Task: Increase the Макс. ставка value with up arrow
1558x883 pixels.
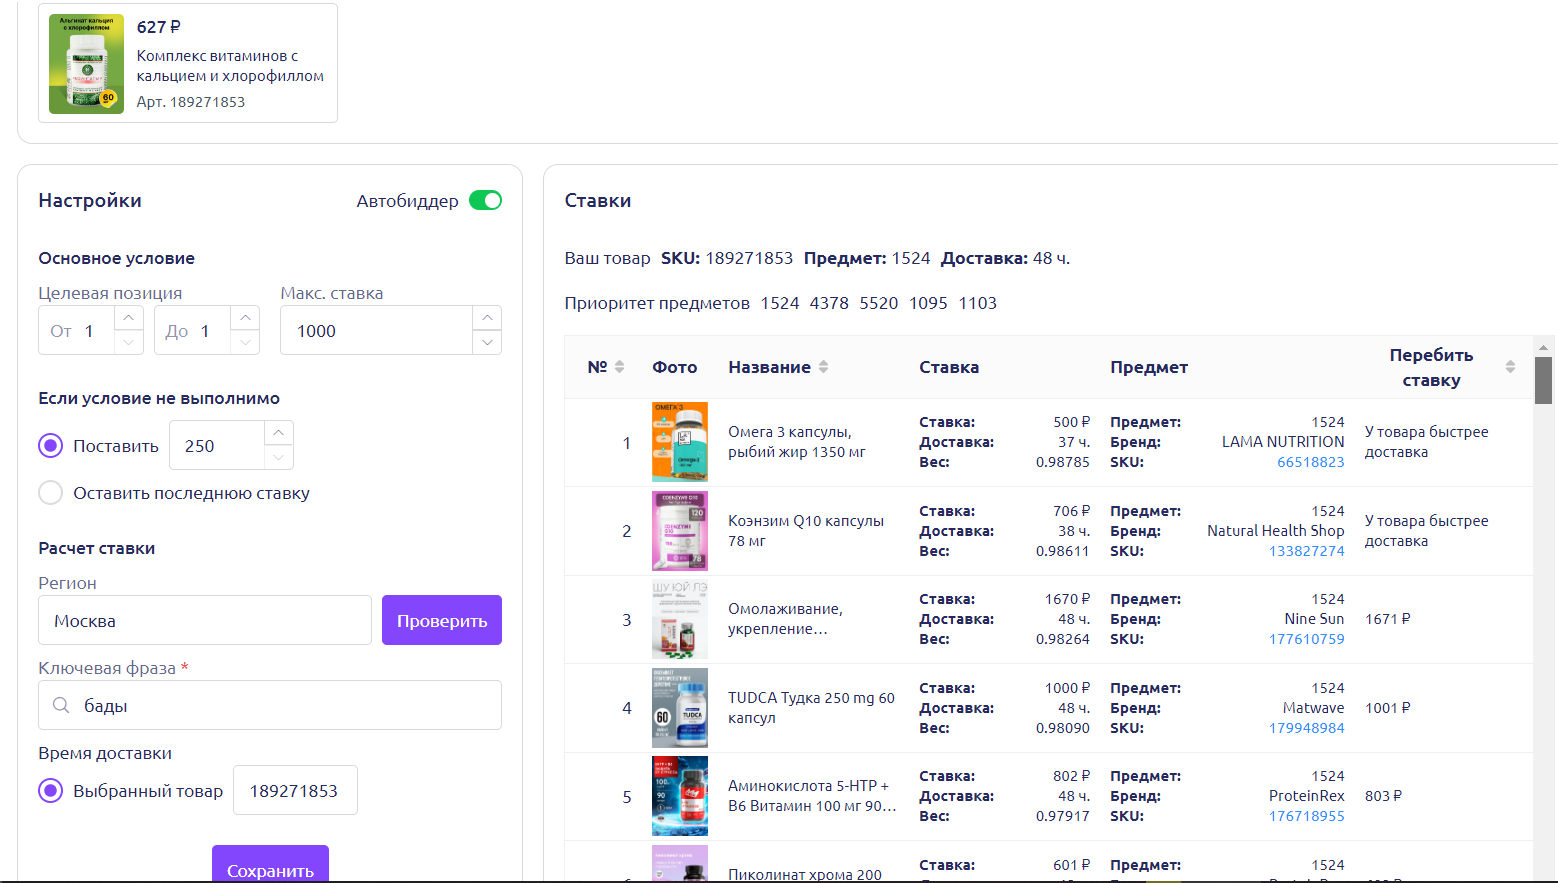Action: (x=487, y=318)
